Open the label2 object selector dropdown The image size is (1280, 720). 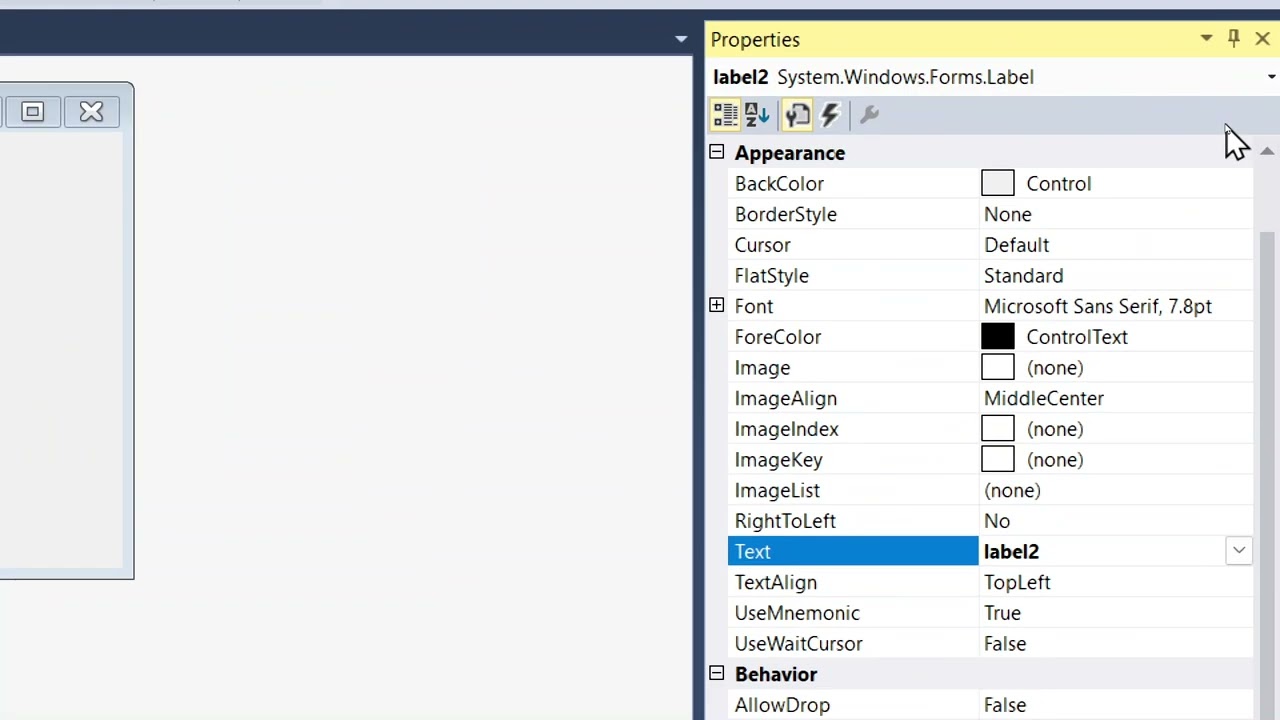tap(1271, 77)
